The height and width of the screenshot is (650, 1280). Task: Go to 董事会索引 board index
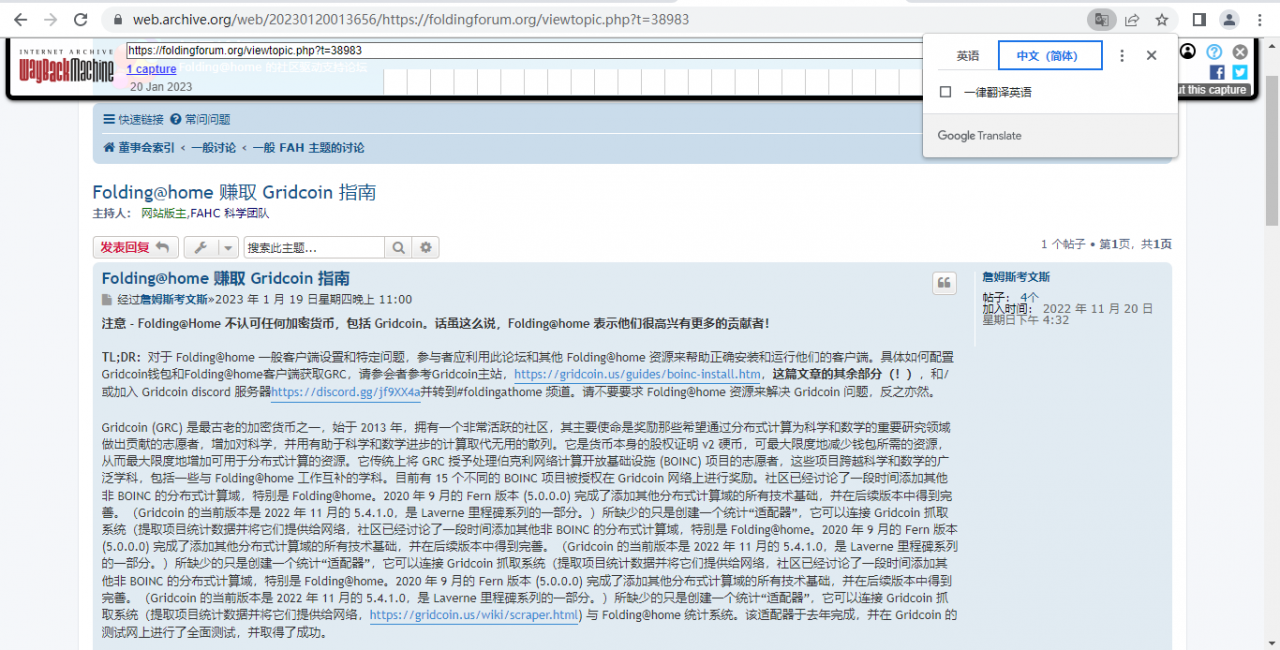click(x=139, y=147)
